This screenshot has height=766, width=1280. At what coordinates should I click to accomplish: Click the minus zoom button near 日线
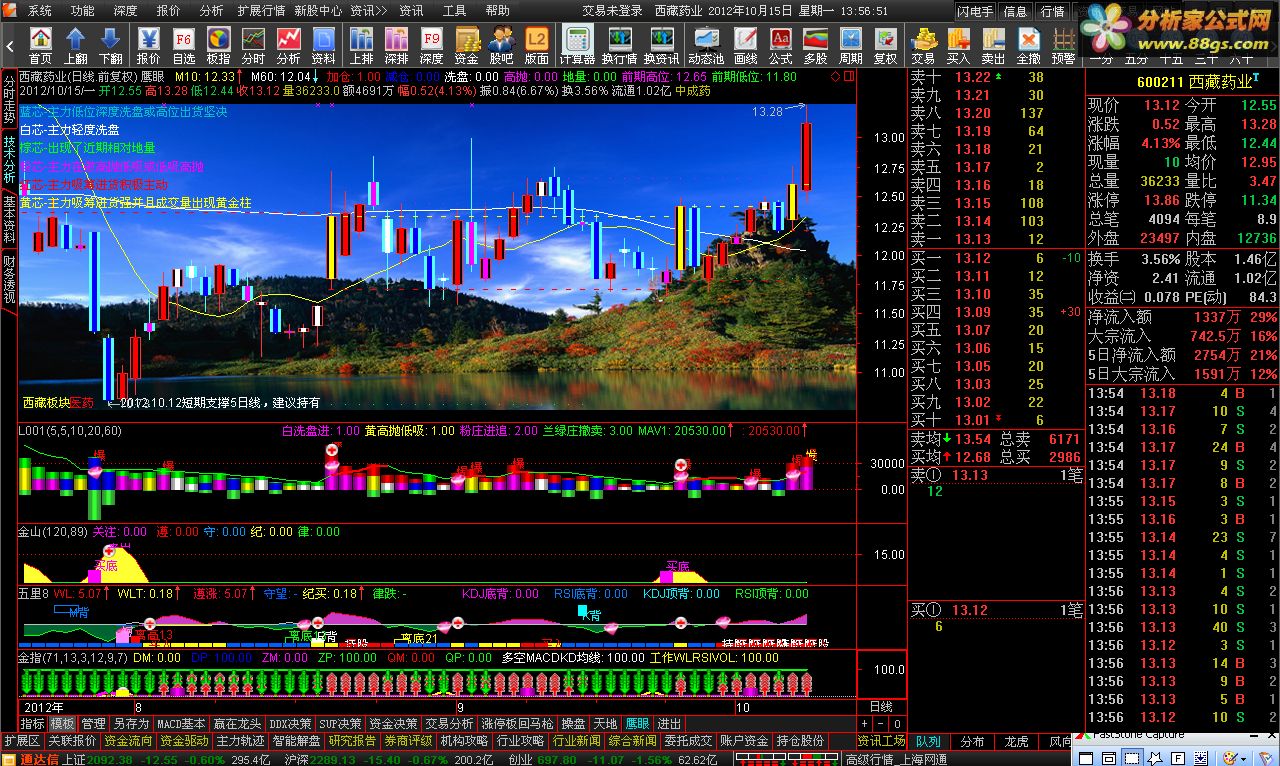click(882, 723)
